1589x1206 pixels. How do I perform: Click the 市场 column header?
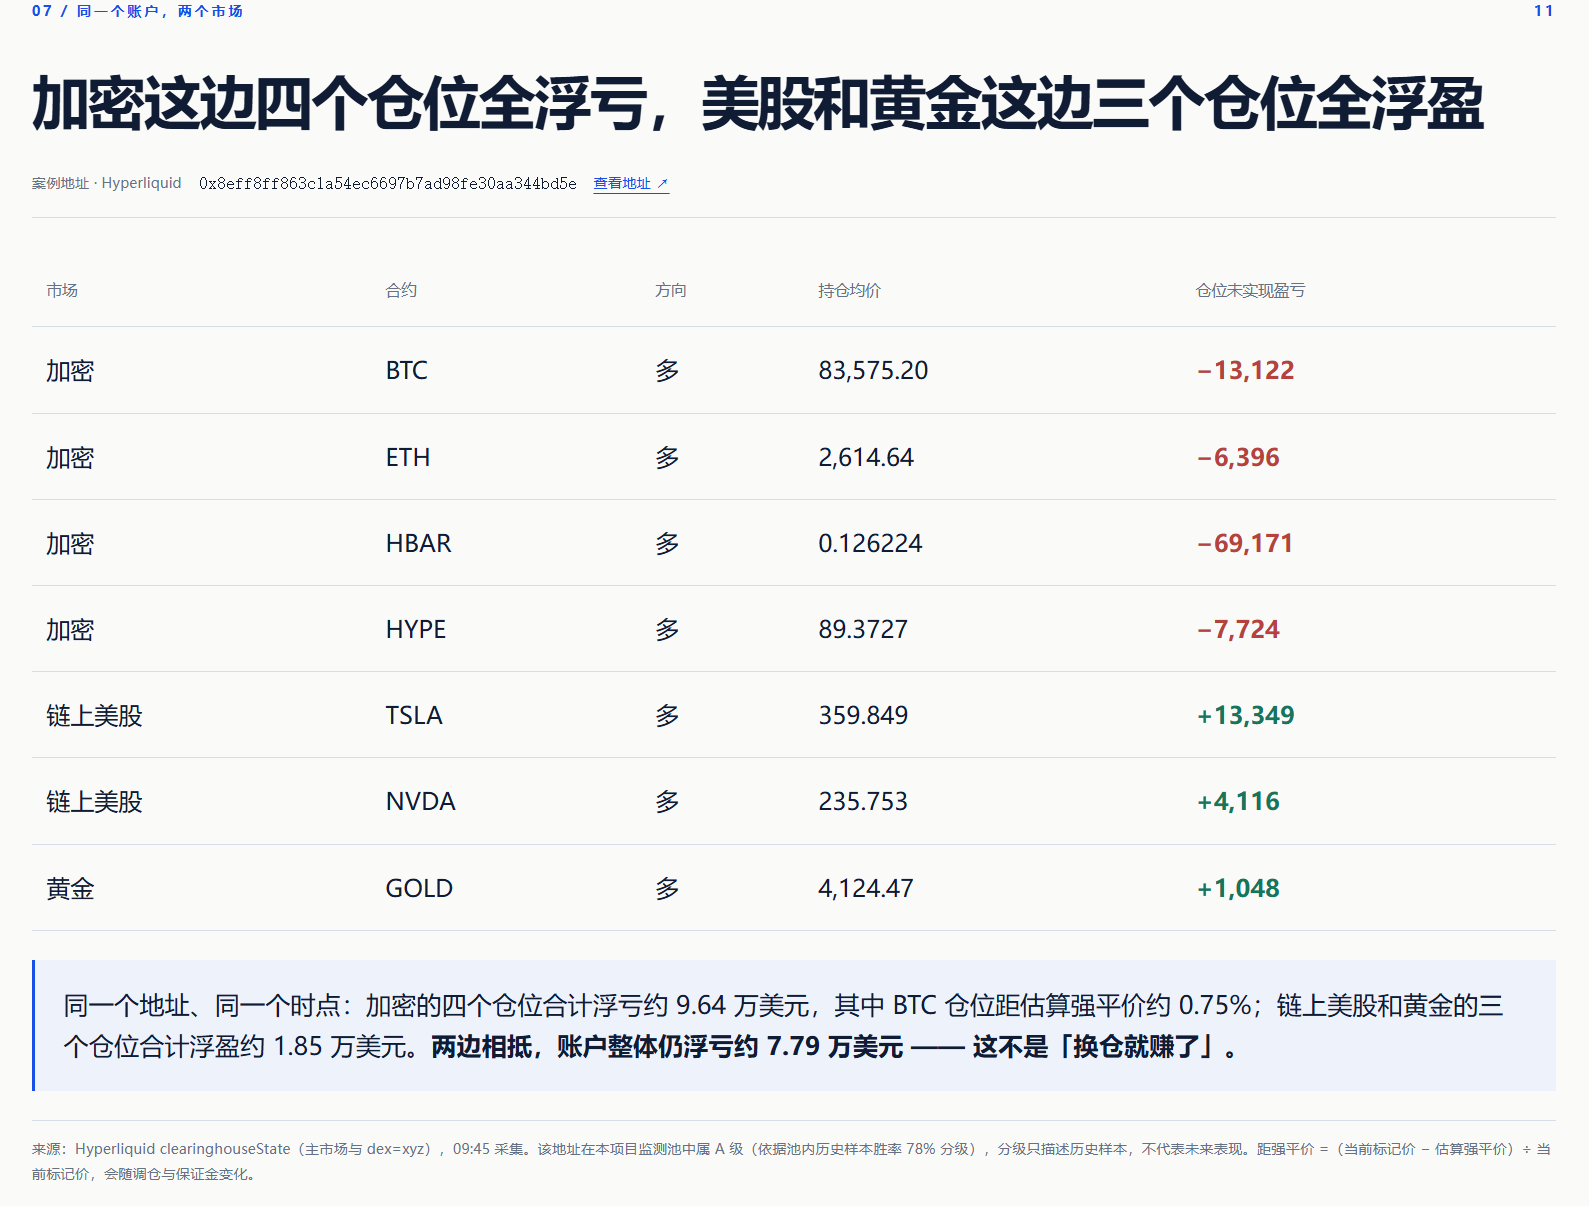click(62, 290)
